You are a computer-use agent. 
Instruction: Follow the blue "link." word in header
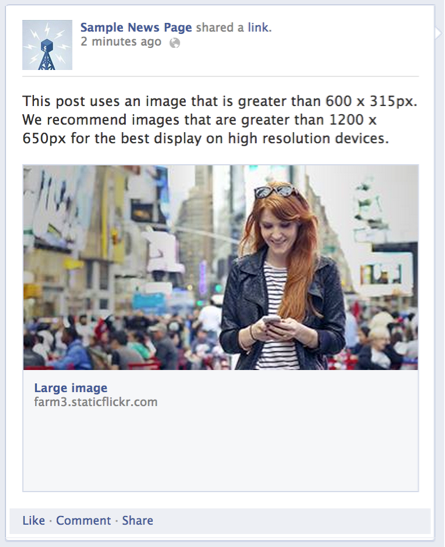pos(259,27)
